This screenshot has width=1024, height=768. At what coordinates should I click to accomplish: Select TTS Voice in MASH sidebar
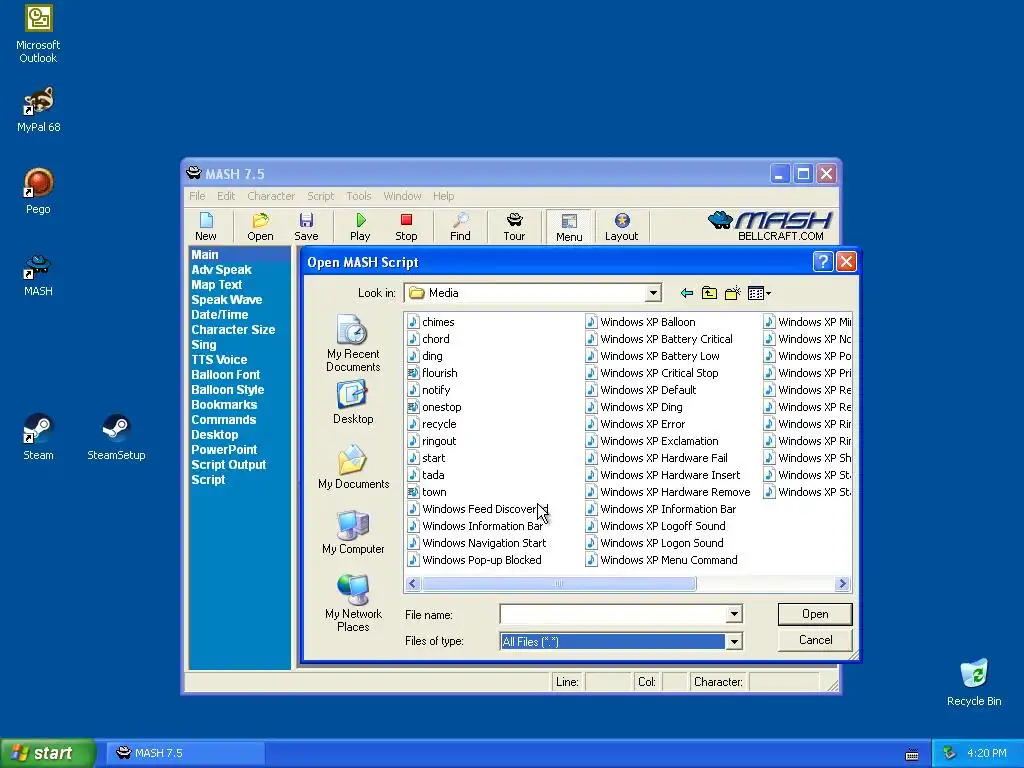(219, 360)
